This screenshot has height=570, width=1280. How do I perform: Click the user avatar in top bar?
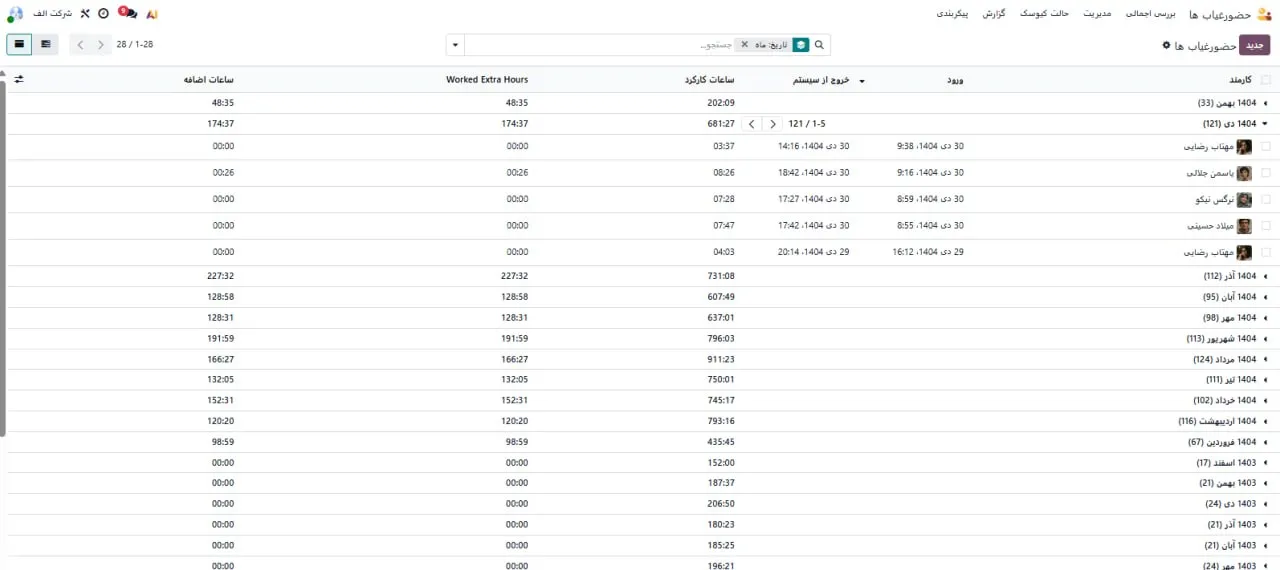coord(15,14)
